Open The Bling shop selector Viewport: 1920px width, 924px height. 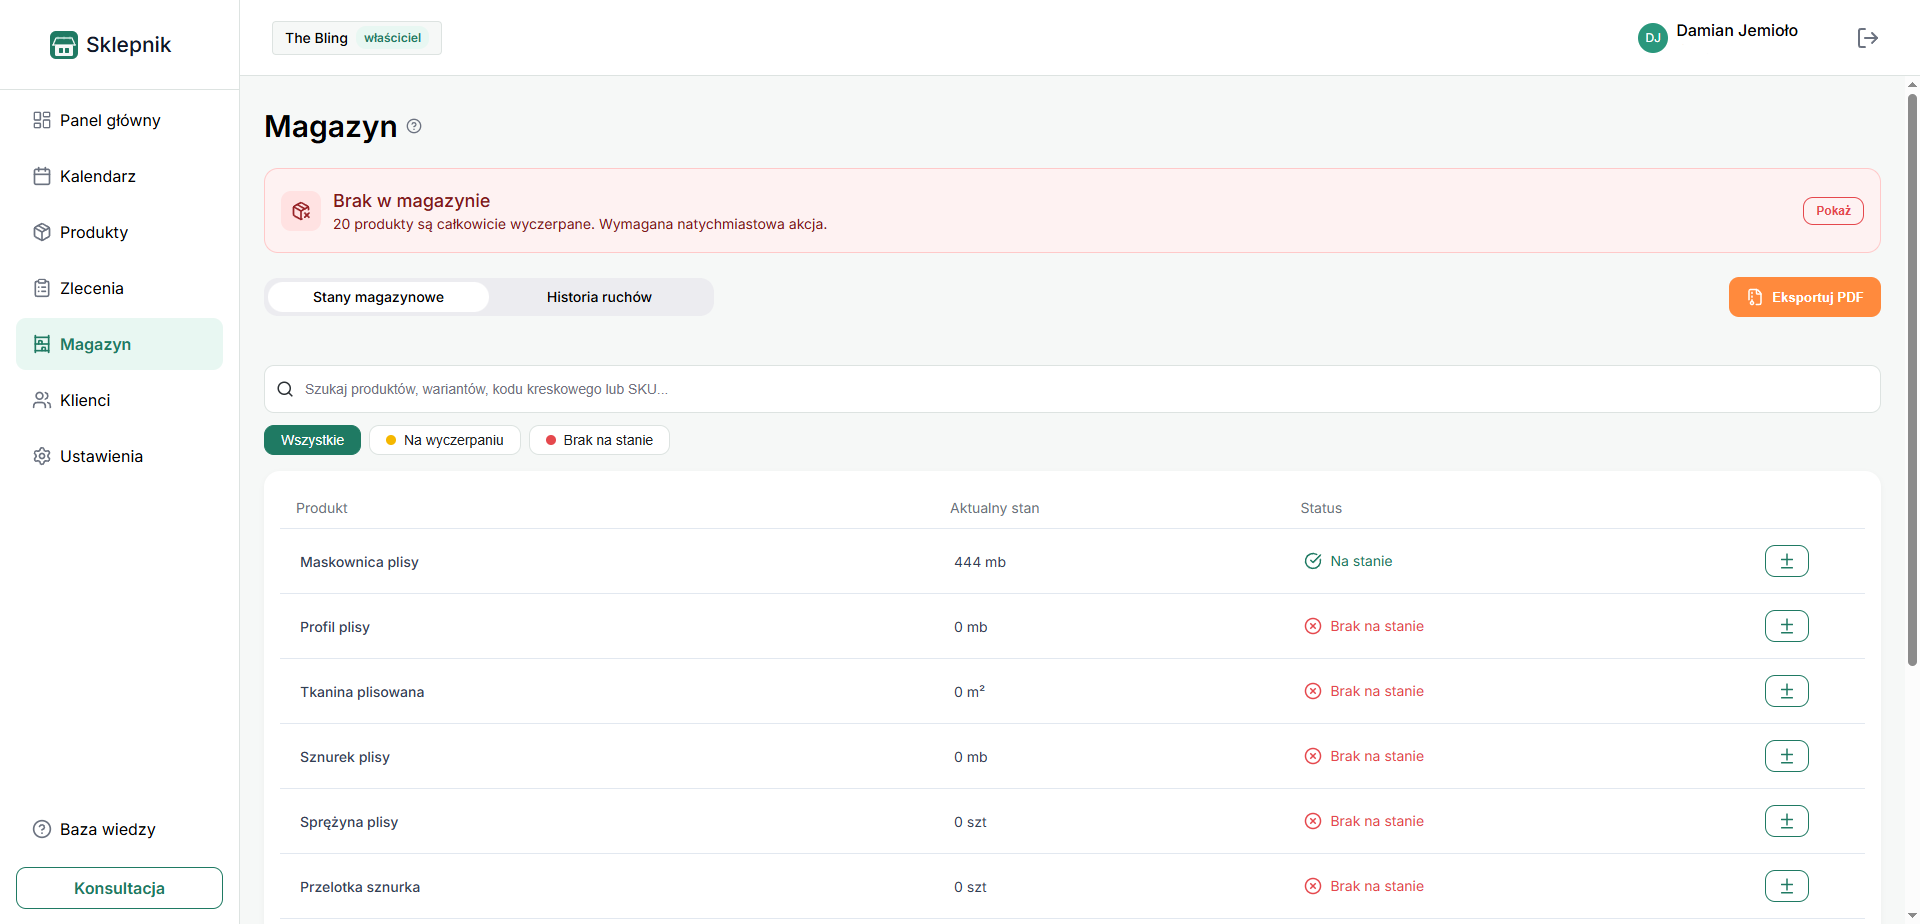point(356,38)
